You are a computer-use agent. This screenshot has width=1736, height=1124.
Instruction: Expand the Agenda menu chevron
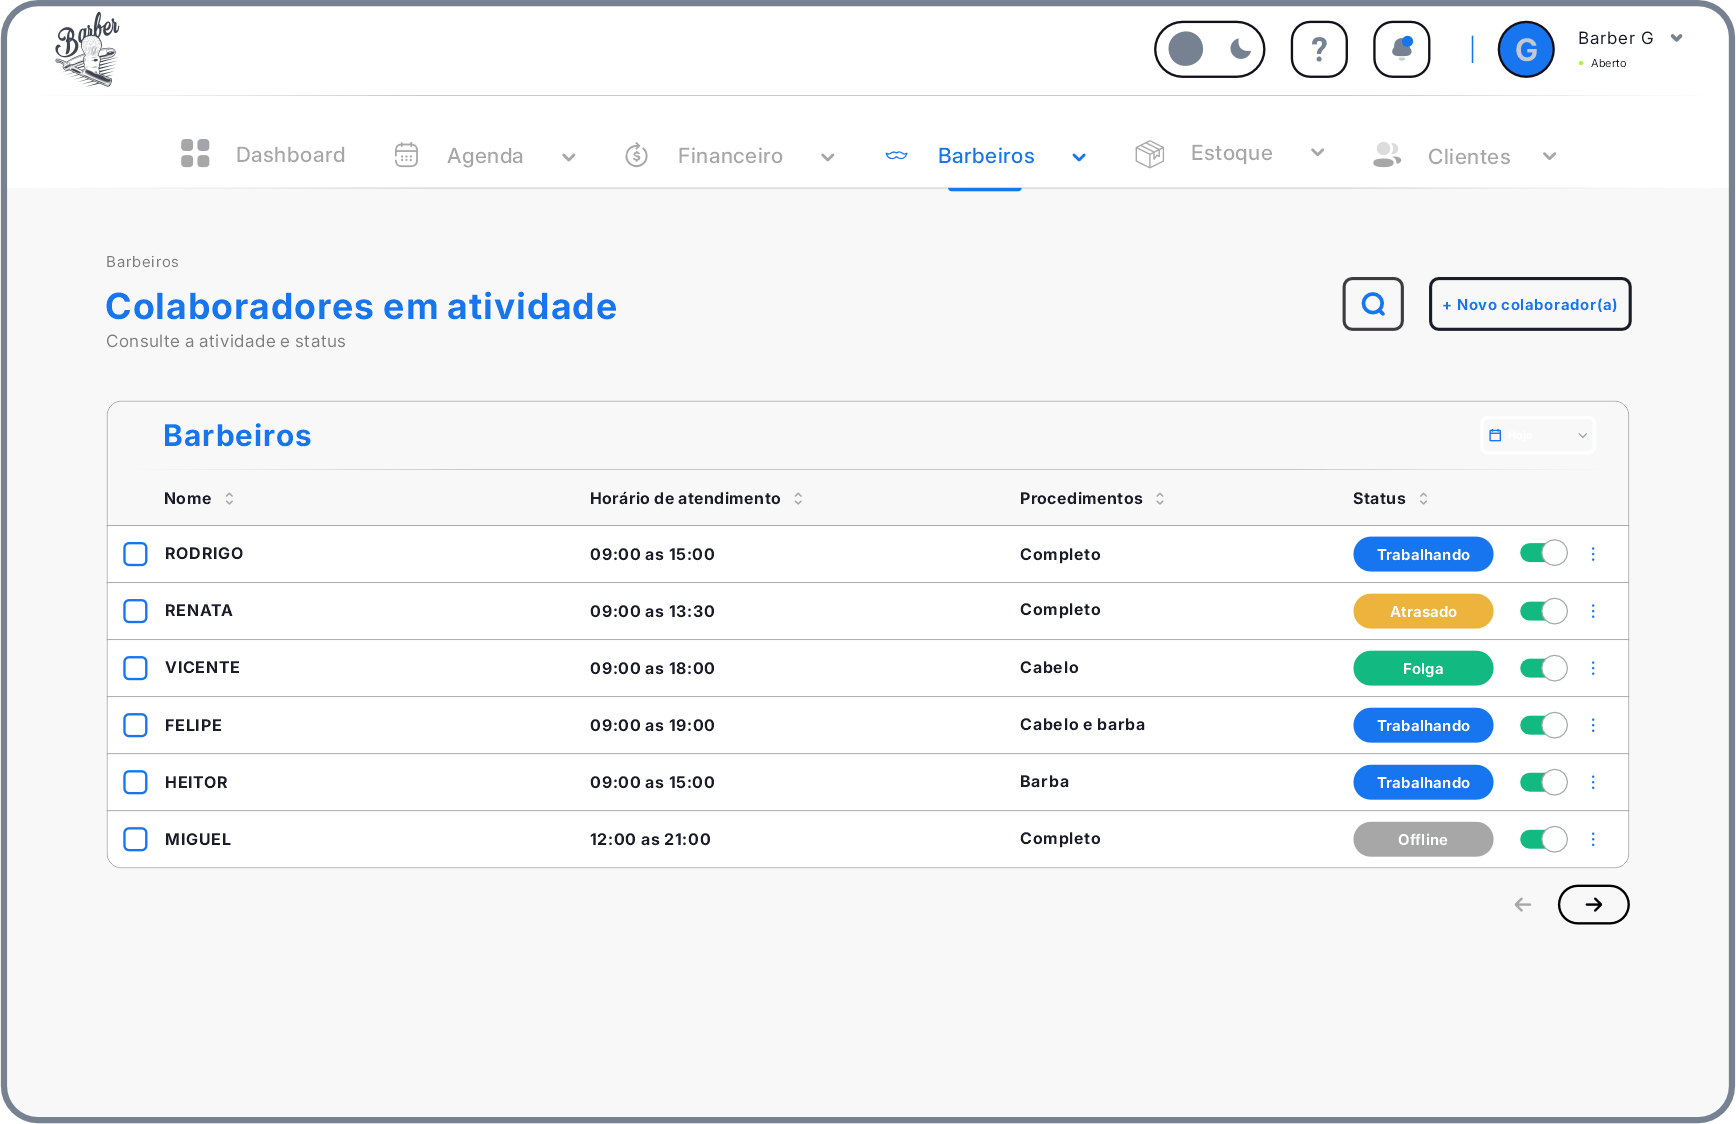(x=569, y=157)
